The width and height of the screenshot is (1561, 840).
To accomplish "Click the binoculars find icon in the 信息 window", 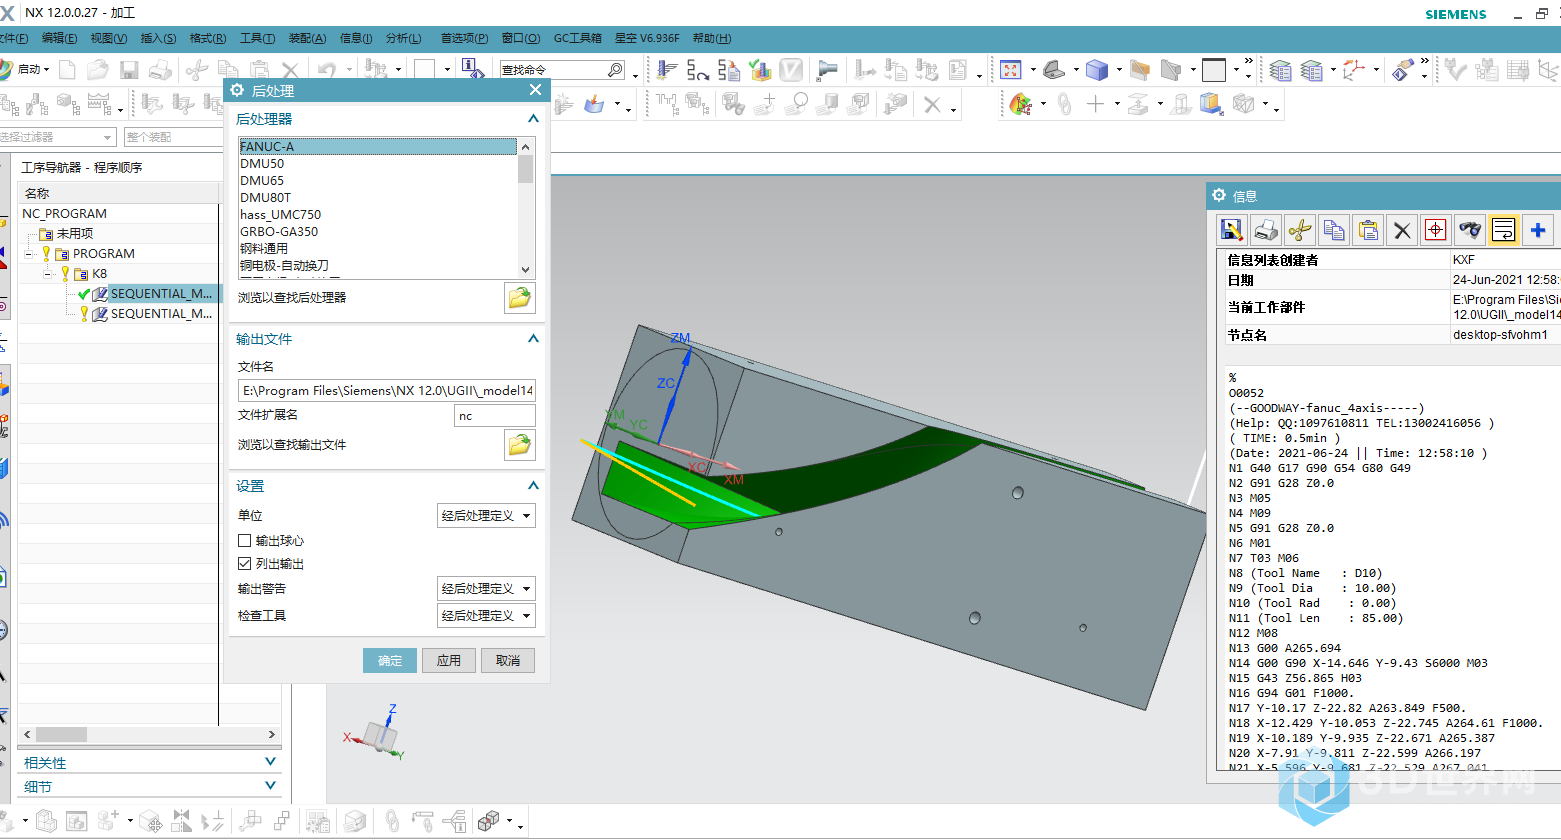I will (1470, 230).
